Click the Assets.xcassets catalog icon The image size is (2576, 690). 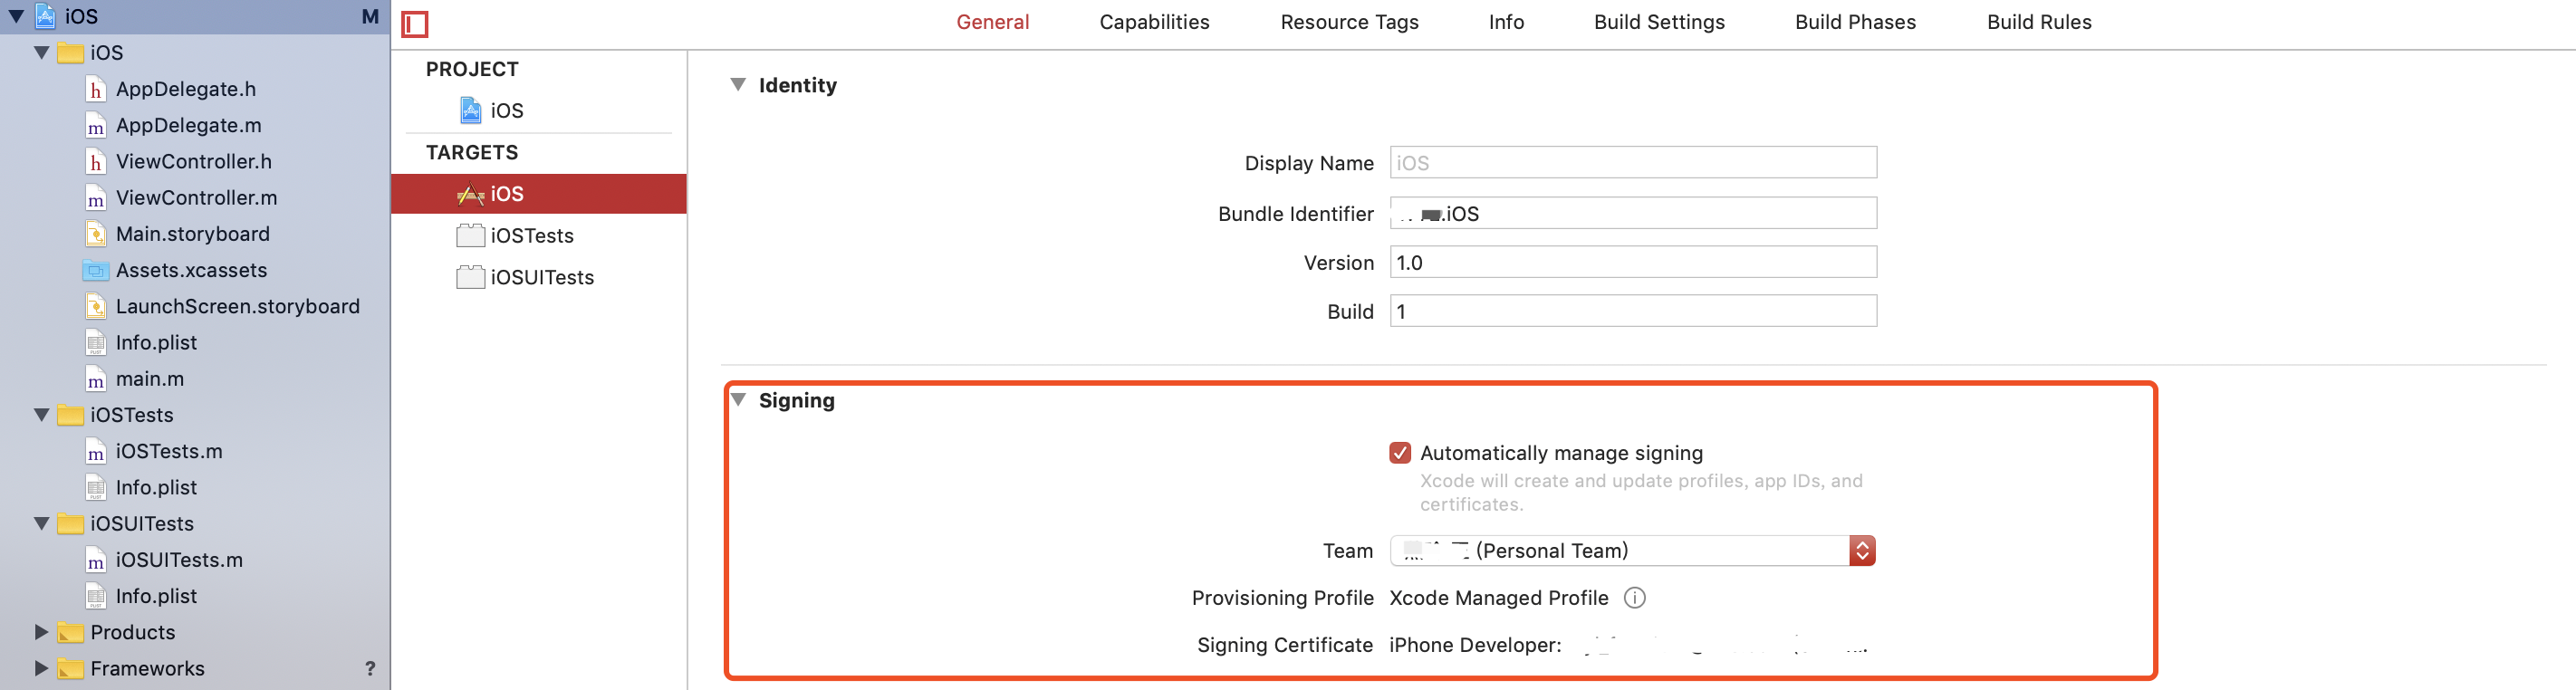click(x=95, y=270)
